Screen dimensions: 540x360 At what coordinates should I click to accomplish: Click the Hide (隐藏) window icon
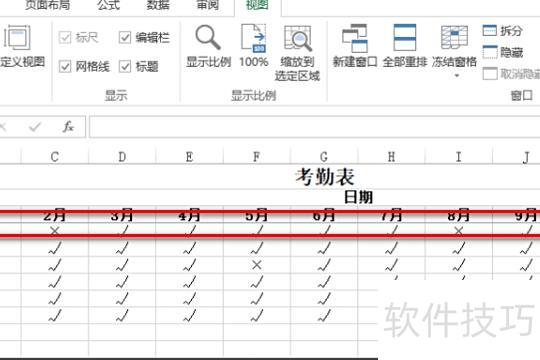point(490,52)
